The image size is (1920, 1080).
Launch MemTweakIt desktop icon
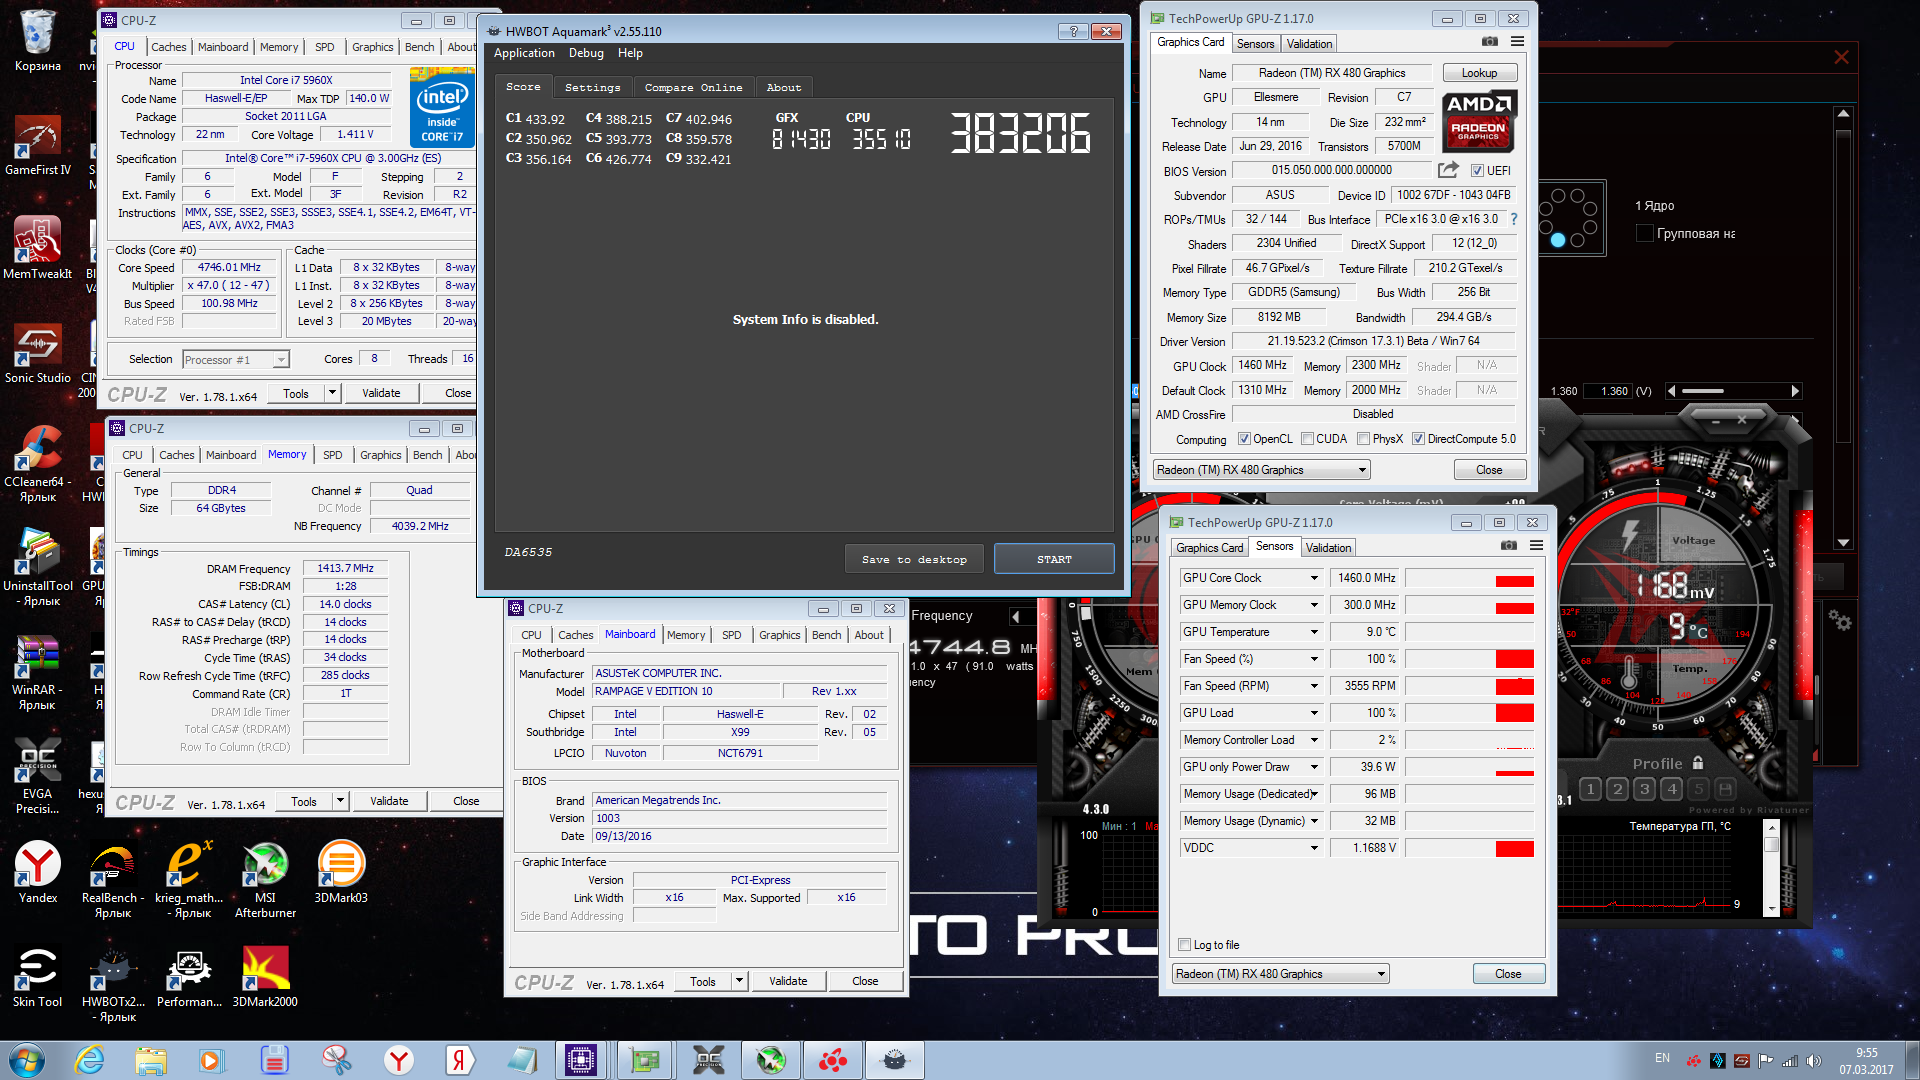(38, 248)
